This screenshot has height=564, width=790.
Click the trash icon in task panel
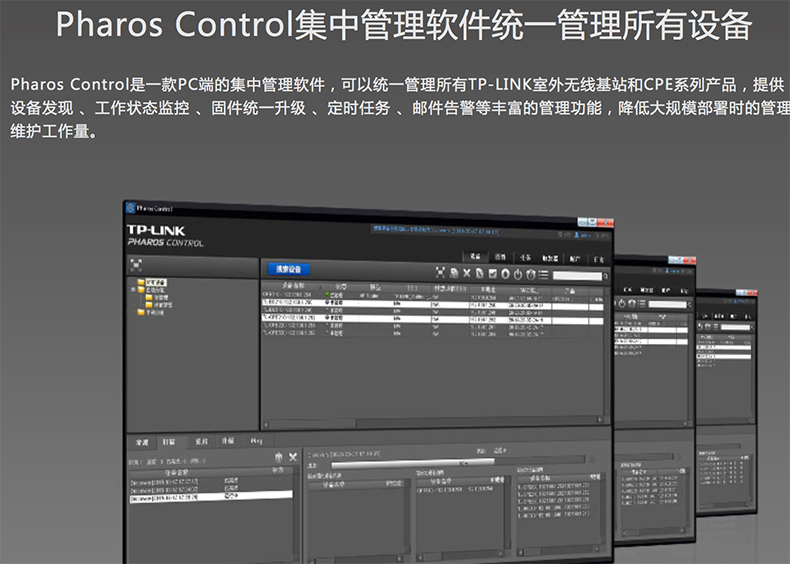[x=279, y=456]
